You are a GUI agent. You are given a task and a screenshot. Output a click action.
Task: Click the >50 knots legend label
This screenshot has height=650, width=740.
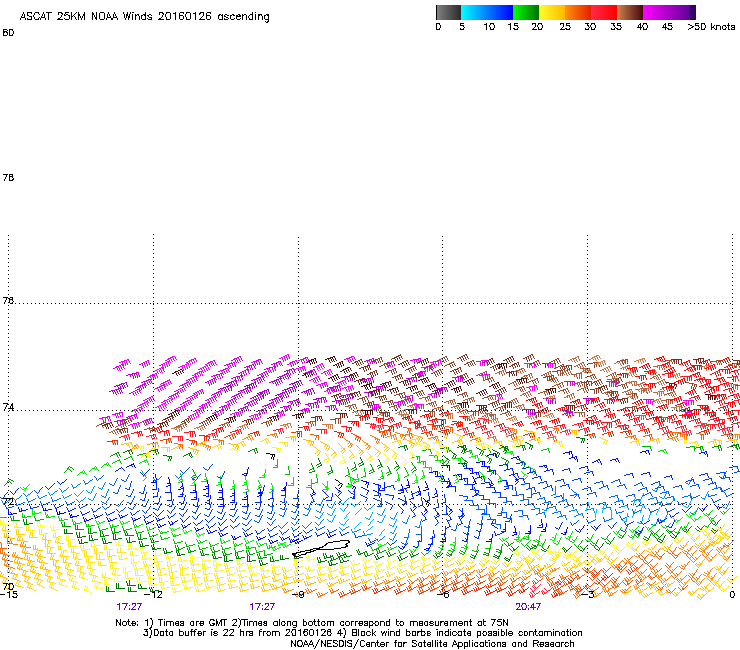711,27
